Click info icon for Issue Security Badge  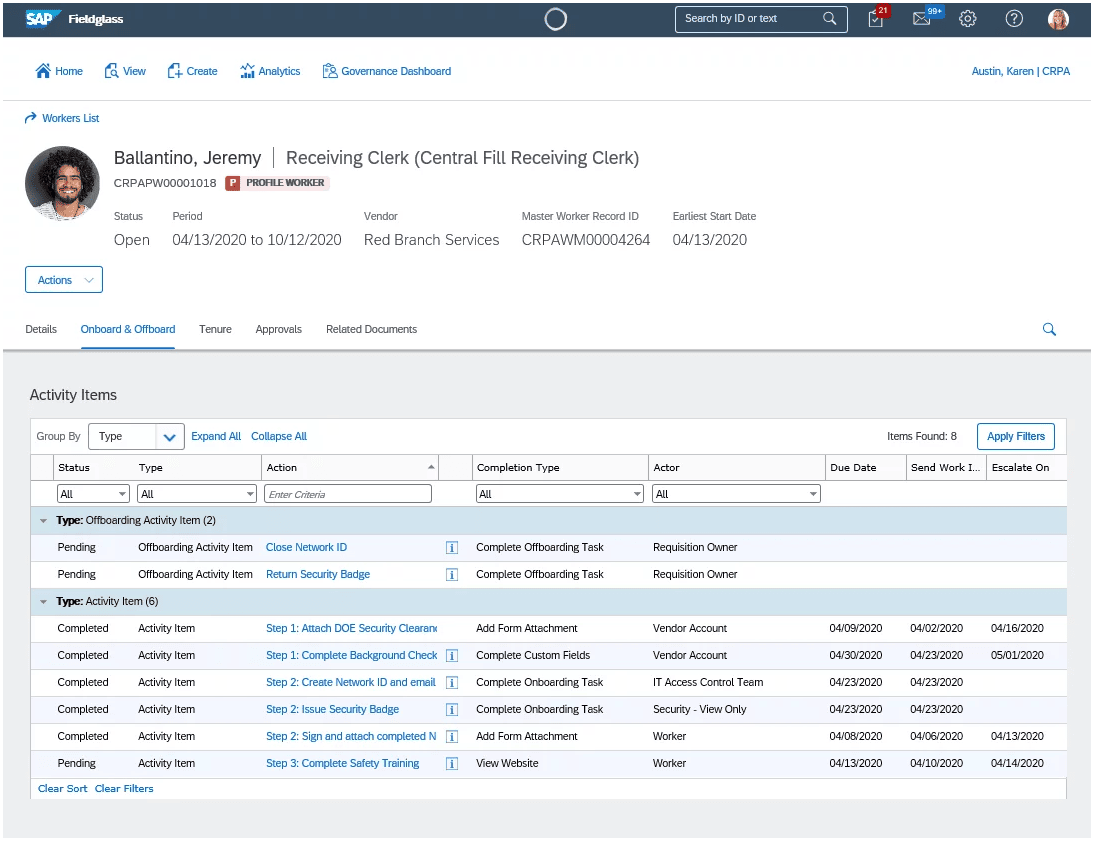pos(451,710)
